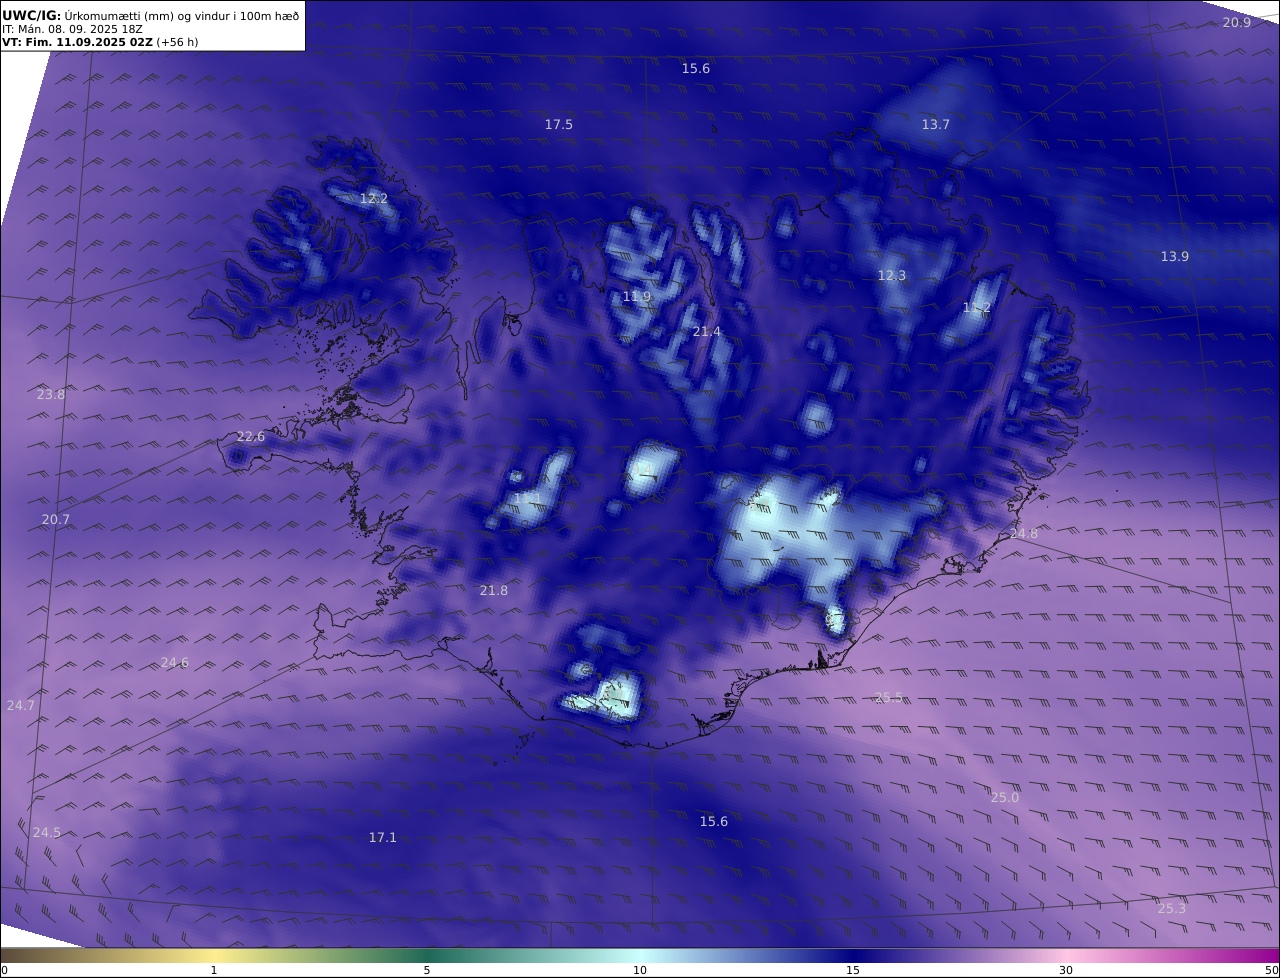1280x978 pixels.
Task: Click the 17.5 precipitation value
Action: point(559,124)
